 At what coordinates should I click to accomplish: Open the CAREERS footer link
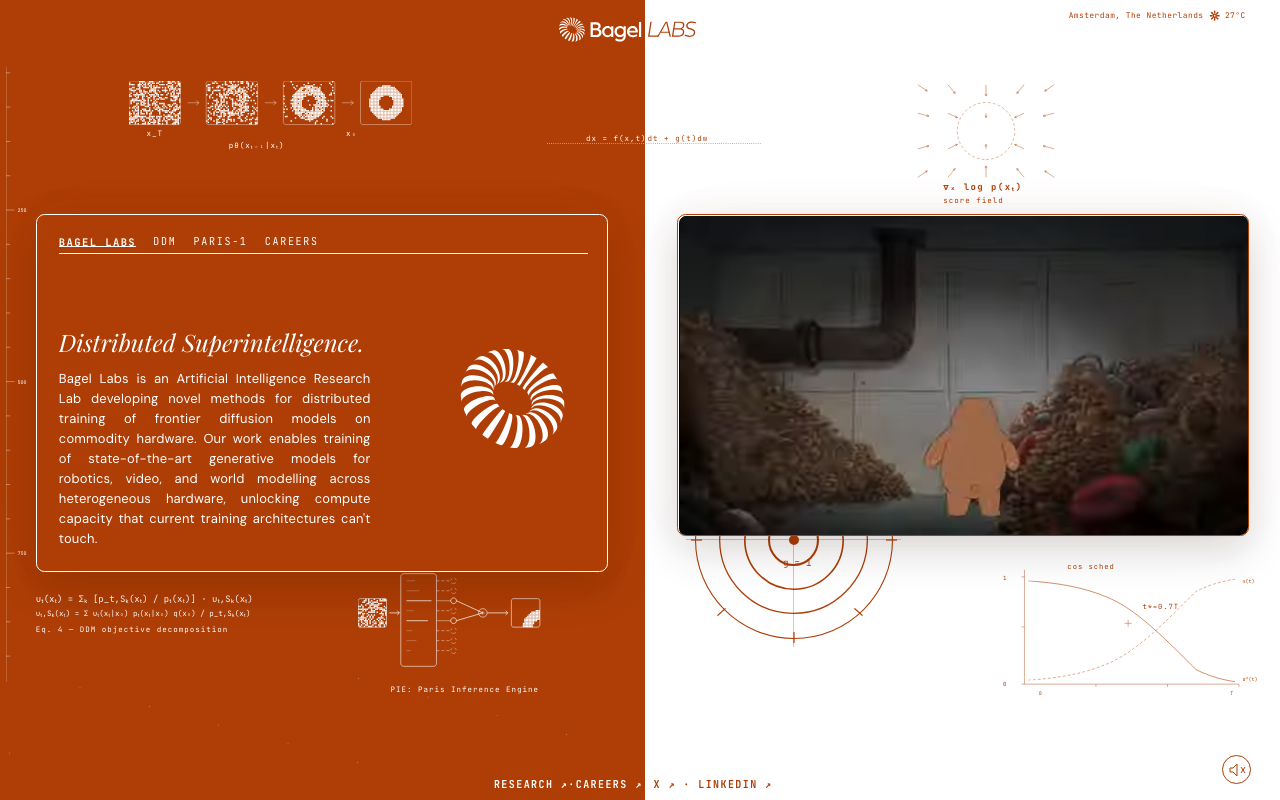(608, 785)
